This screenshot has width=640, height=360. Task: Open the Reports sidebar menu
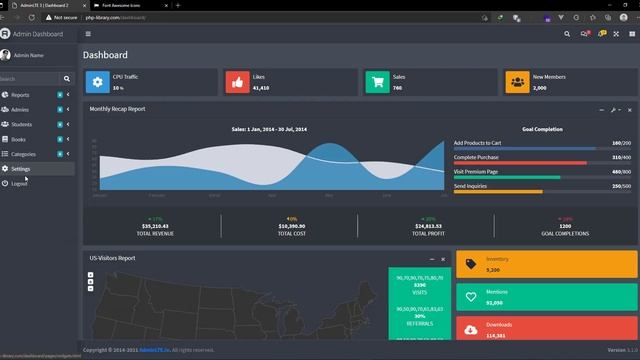37,95
